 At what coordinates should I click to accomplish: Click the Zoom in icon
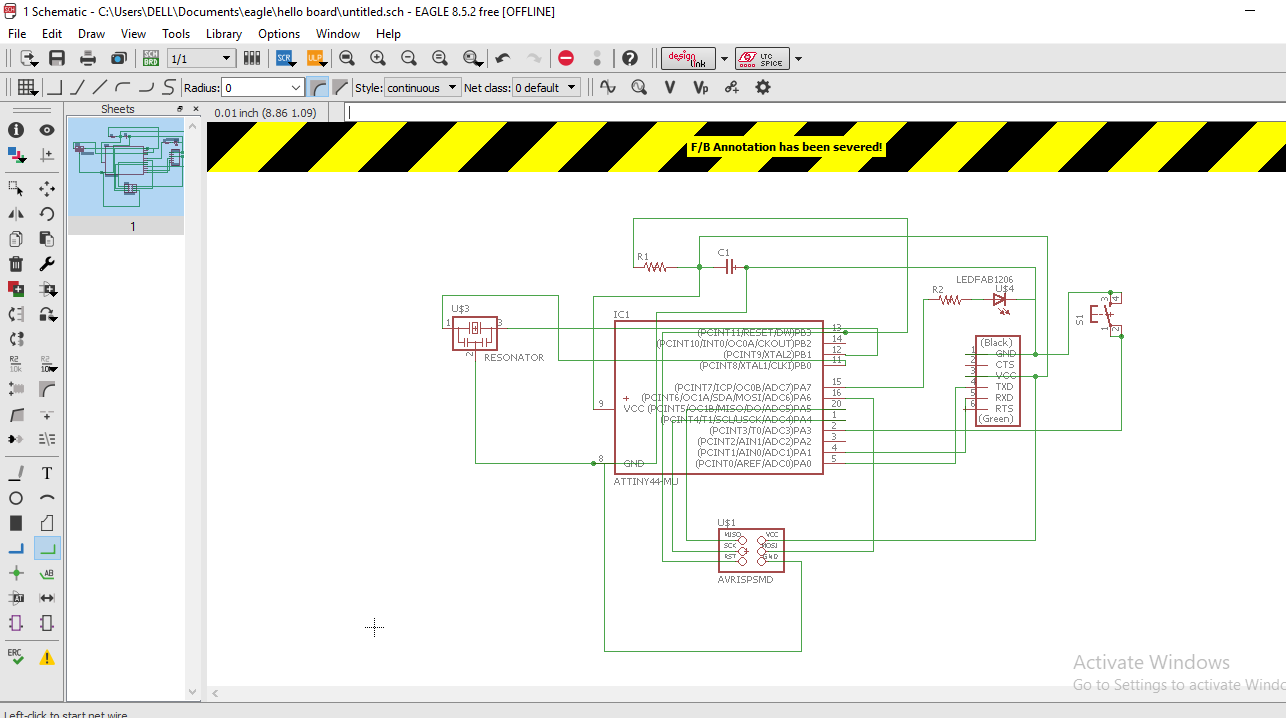click(378, 59)
